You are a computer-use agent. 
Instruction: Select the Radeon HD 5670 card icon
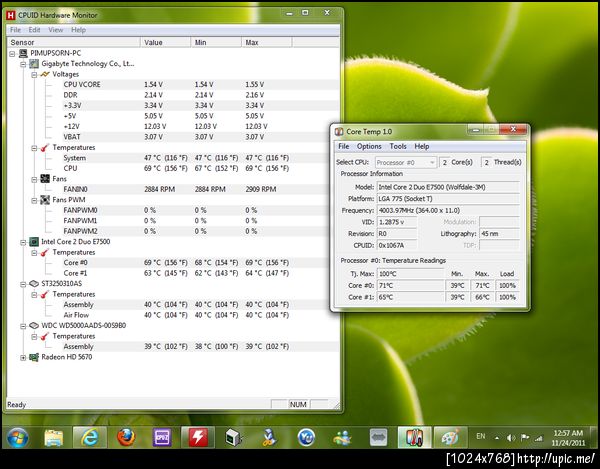[x=34, y=357]
